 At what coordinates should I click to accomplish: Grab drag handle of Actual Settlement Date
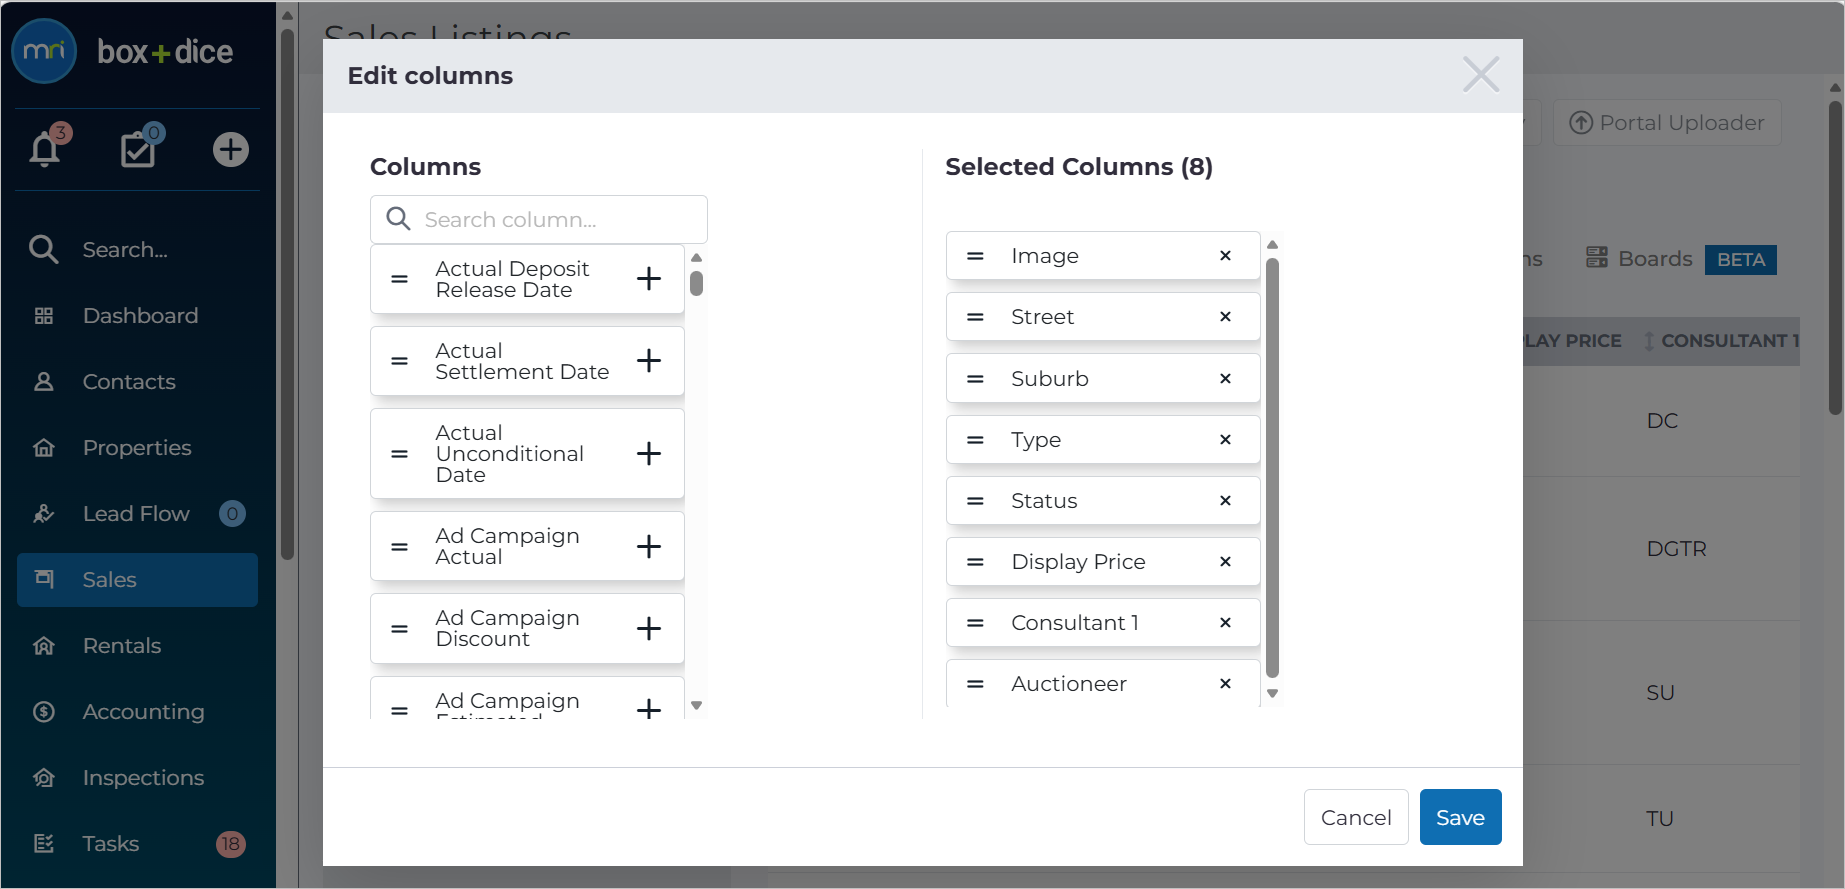(399, 361)
